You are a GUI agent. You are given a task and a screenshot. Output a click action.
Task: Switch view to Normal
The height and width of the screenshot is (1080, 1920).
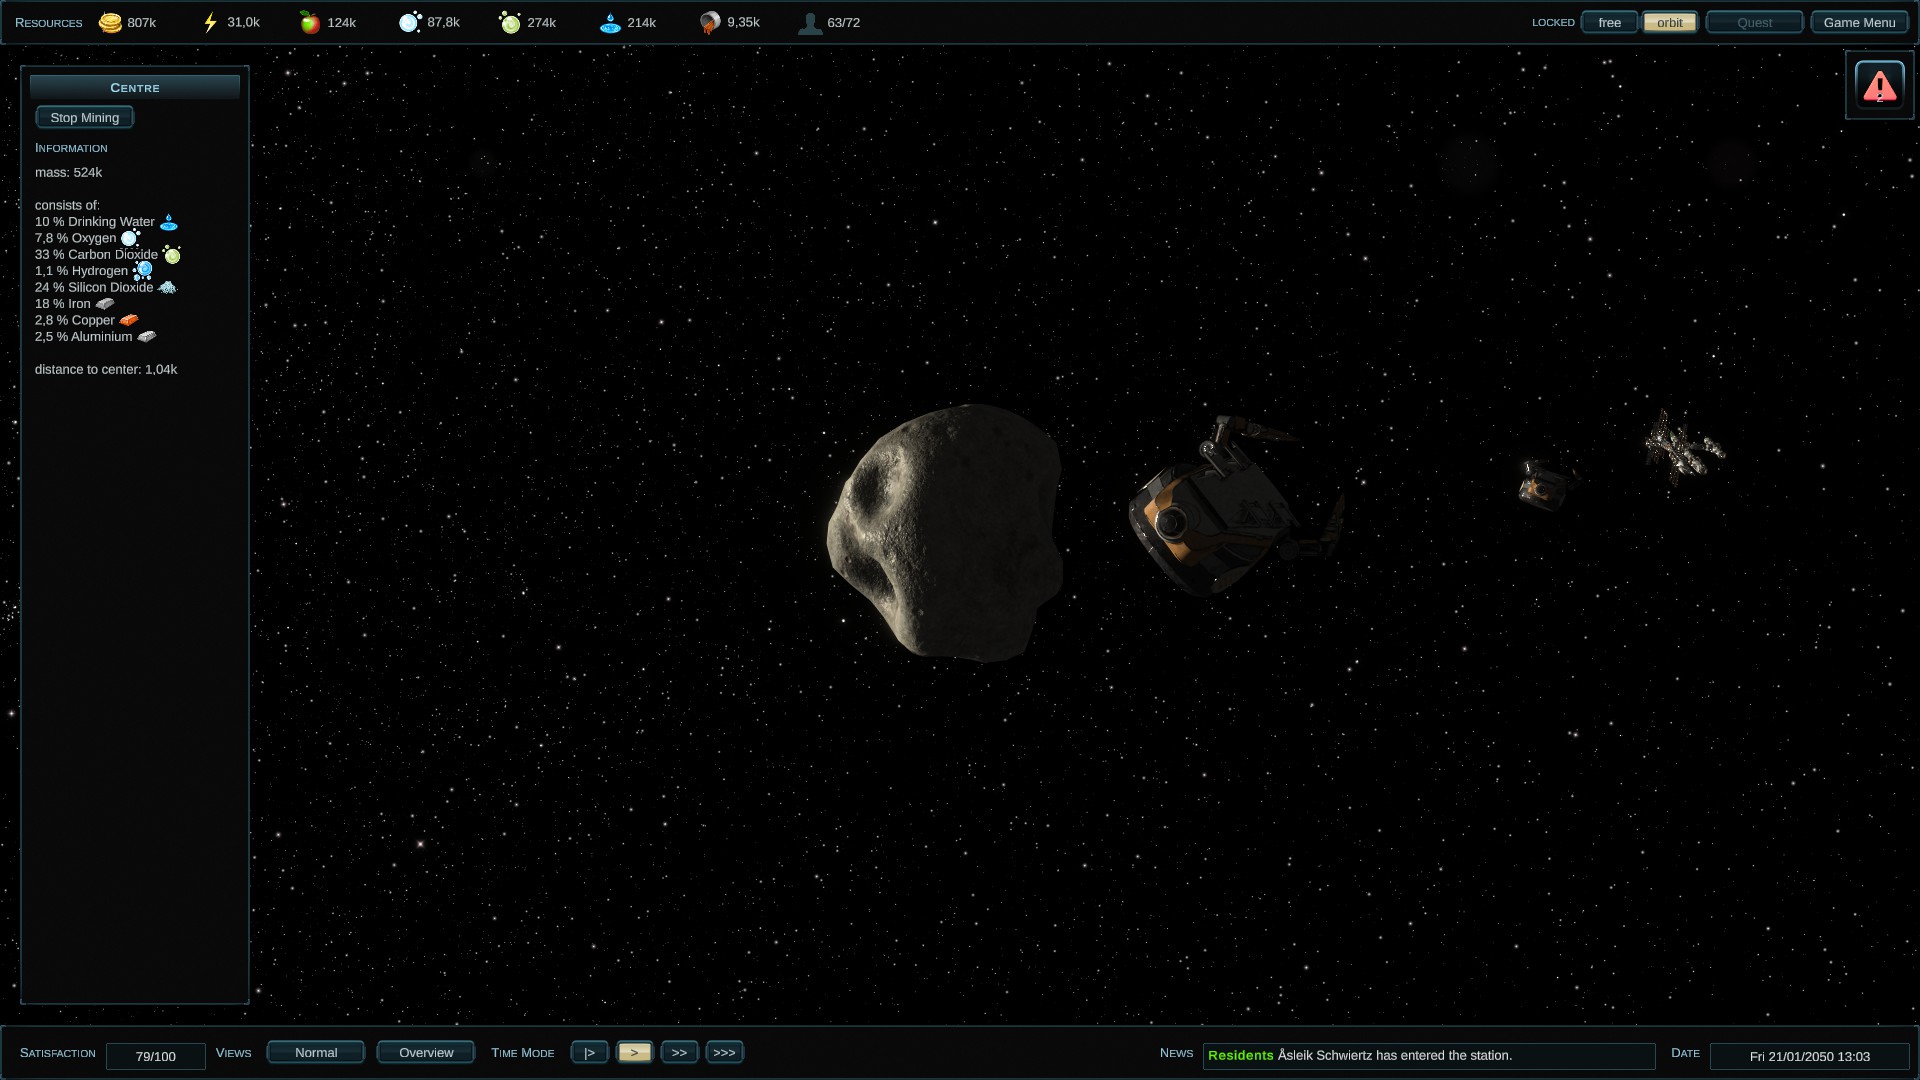(316, 1052)
